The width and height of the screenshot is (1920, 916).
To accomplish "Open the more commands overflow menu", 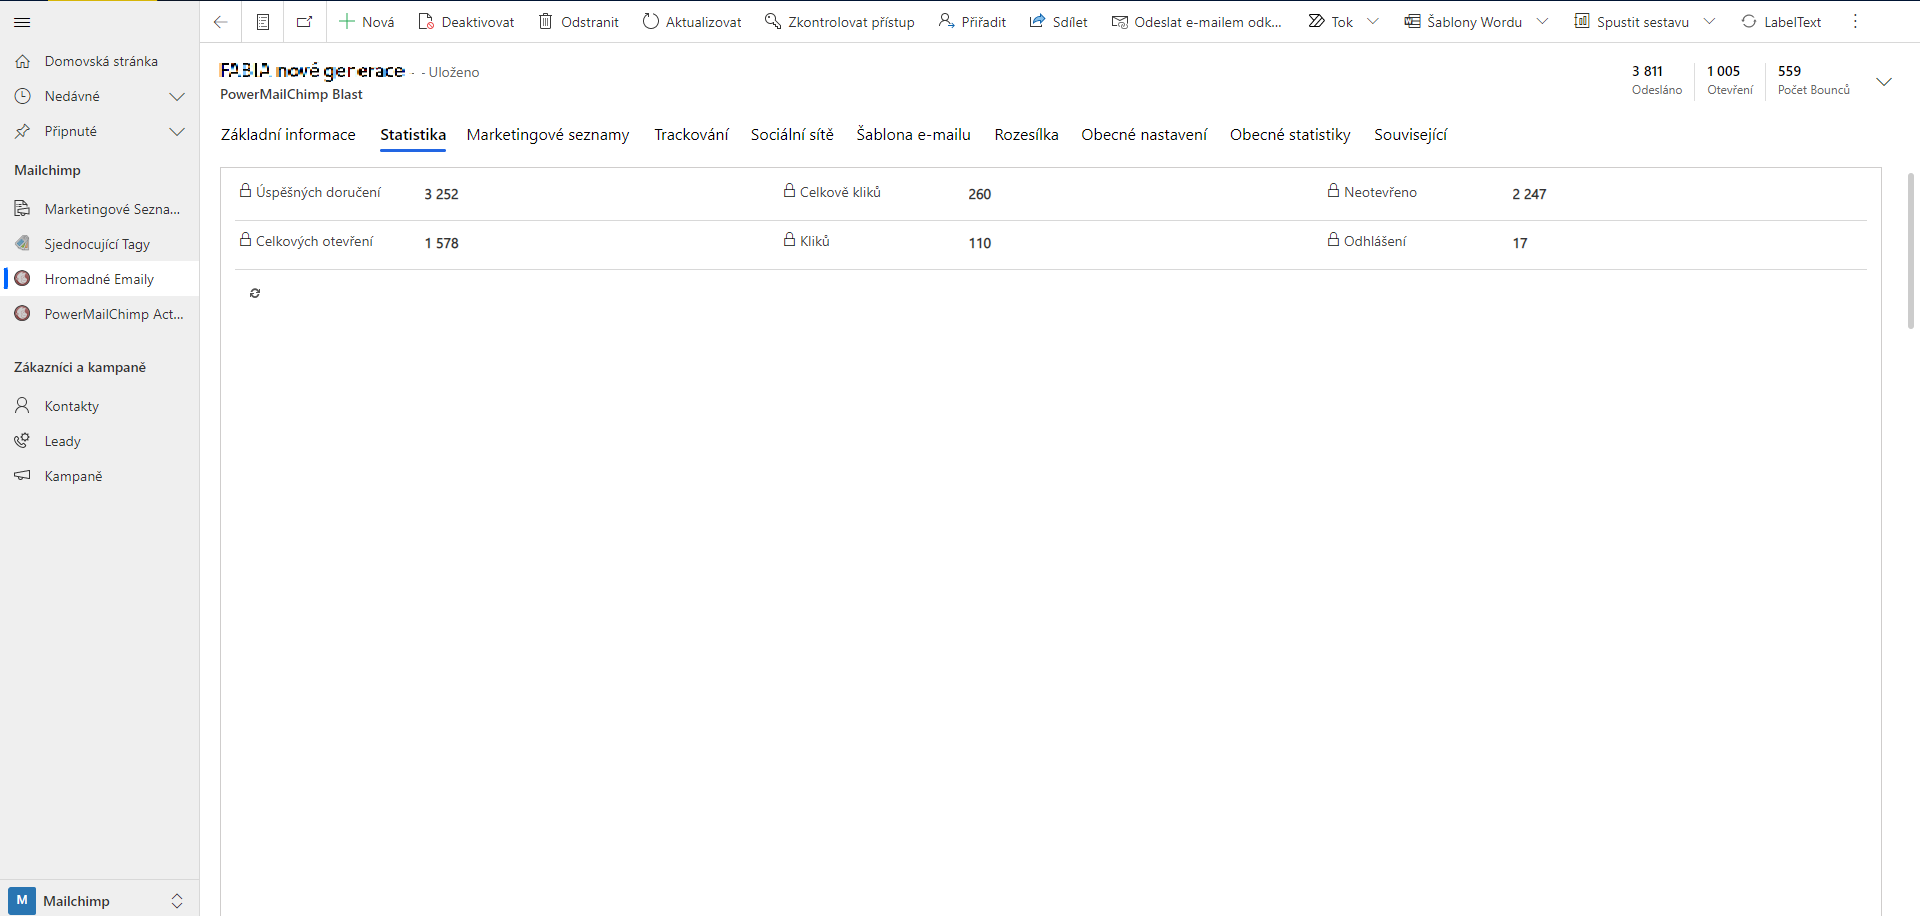I will 1855,22.
